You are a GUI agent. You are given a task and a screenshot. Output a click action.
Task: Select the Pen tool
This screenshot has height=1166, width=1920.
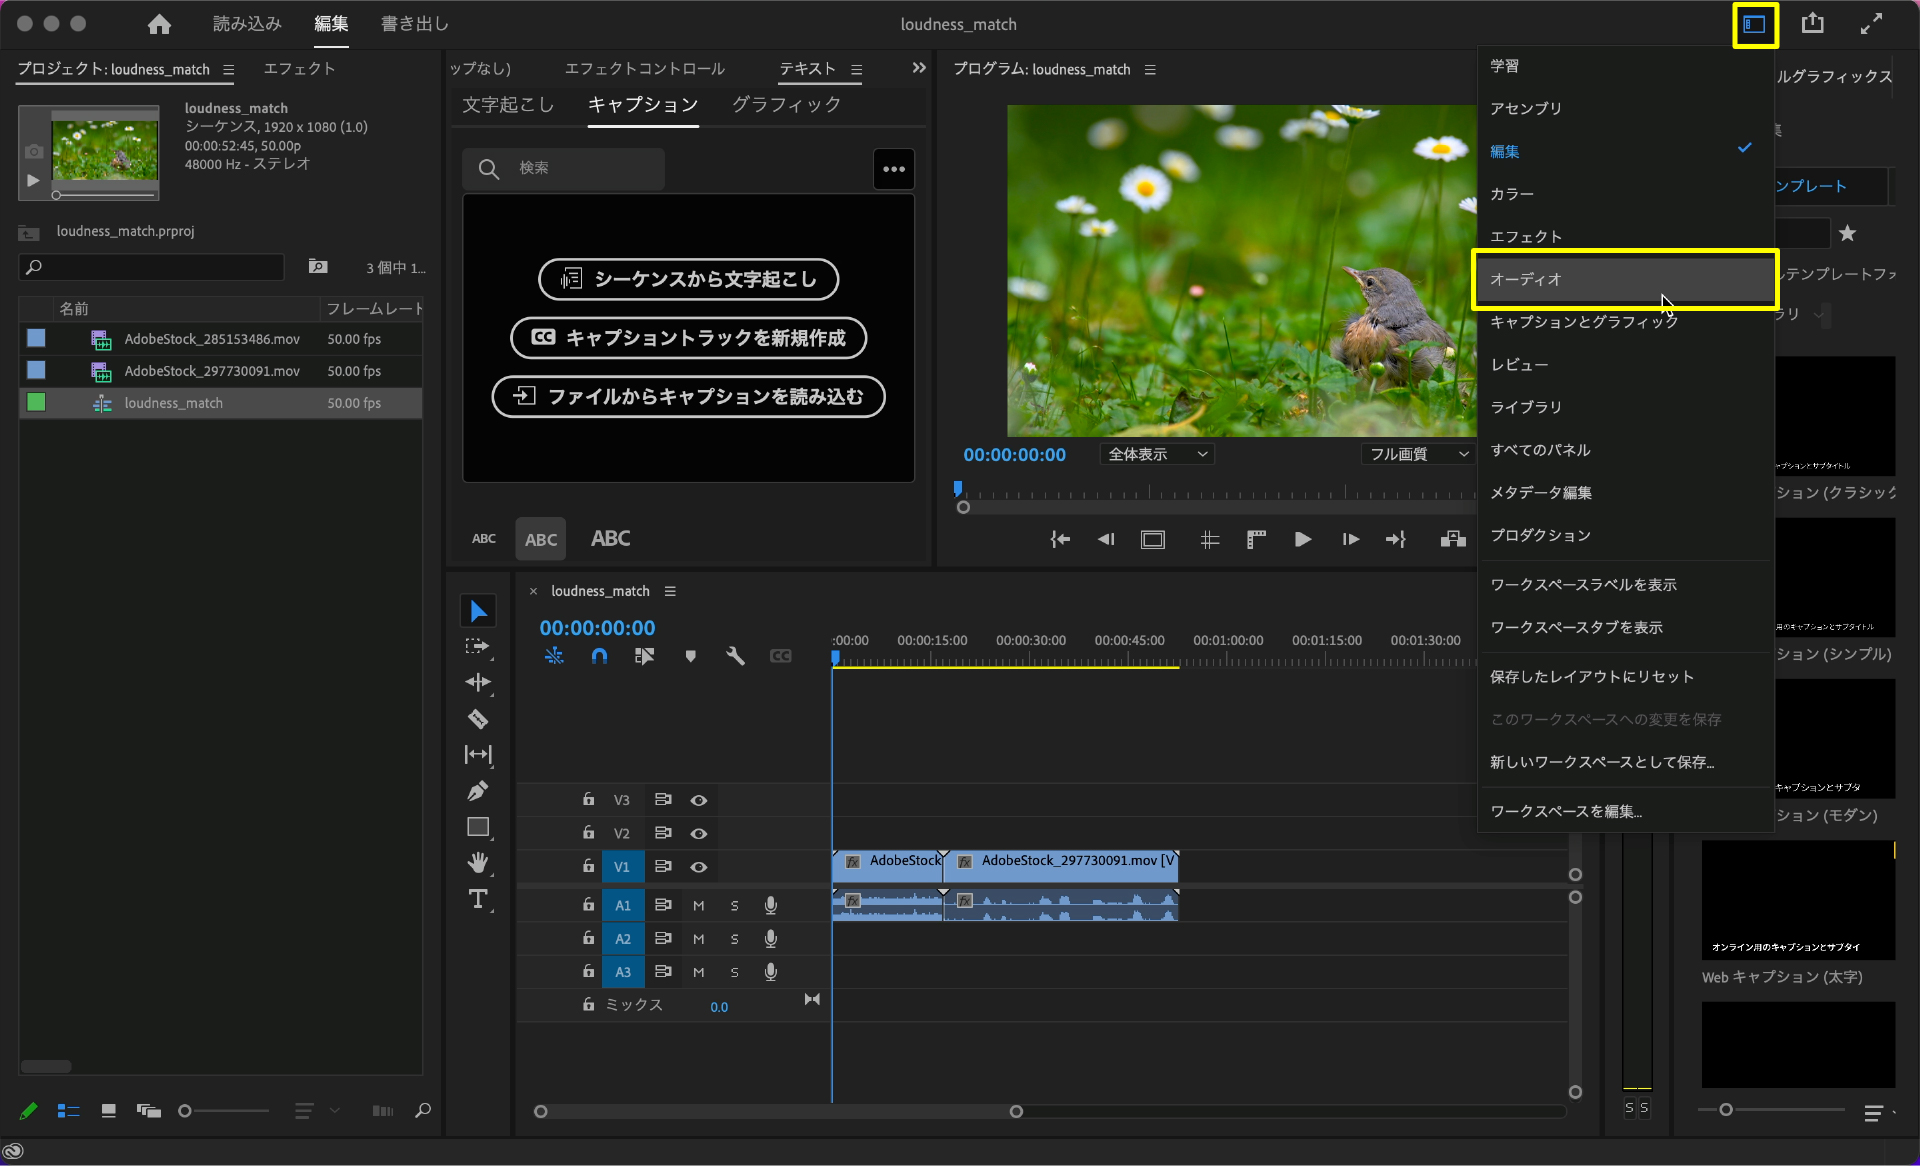[478, 791]
